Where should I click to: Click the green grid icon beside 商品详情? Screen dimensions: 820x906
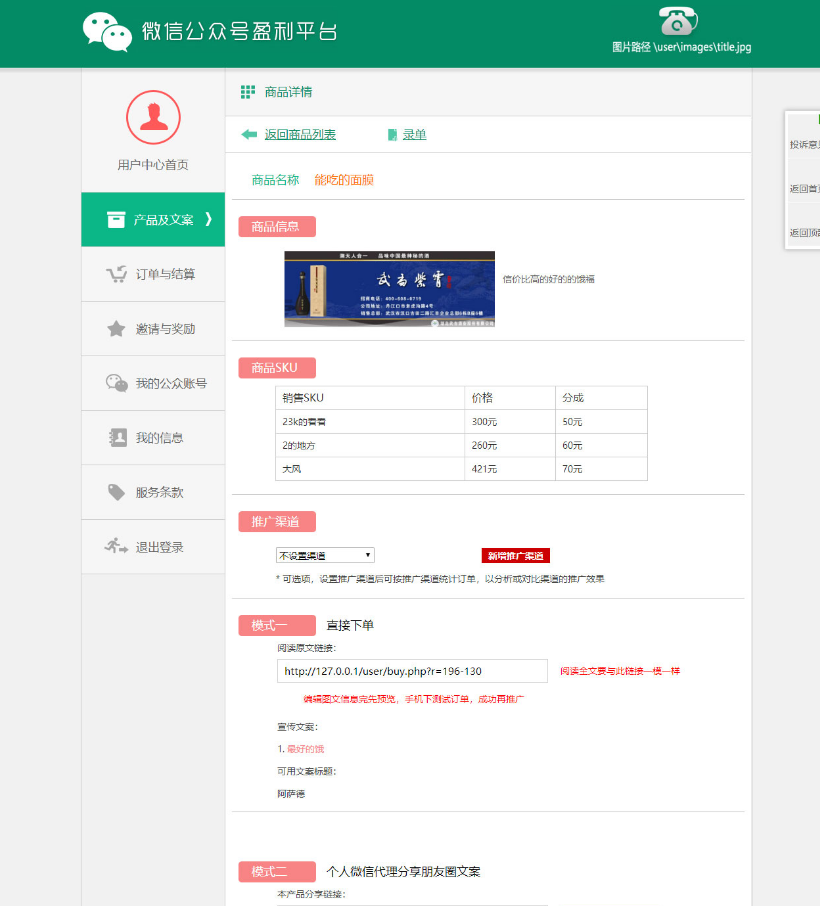248,92
